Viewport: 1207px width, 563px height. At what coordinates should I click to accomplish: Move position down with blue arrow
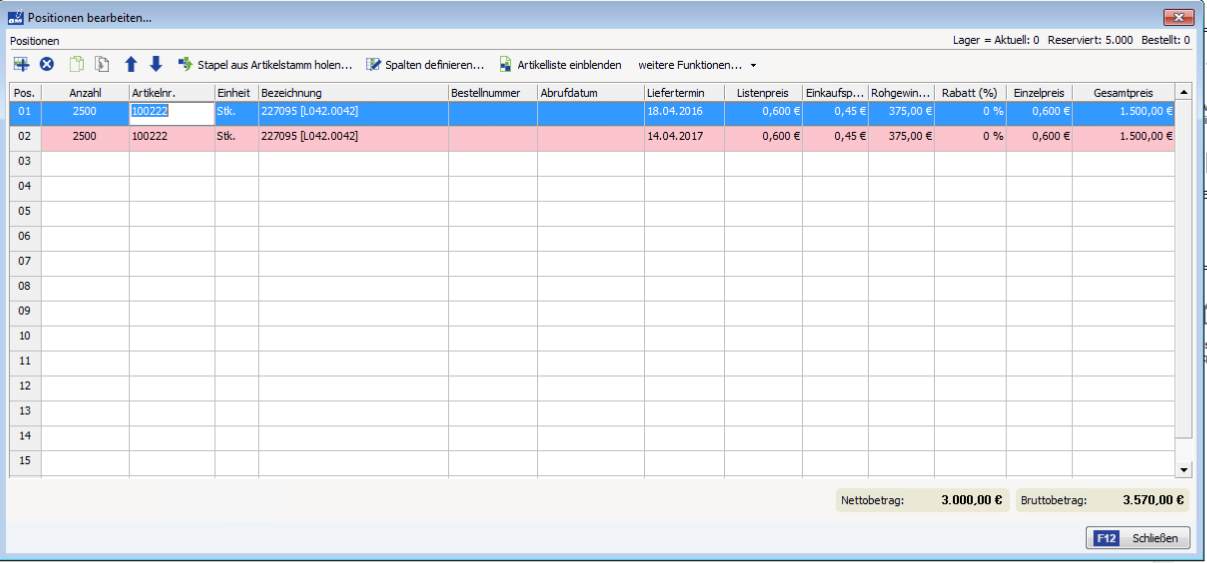tap(156, 64)
